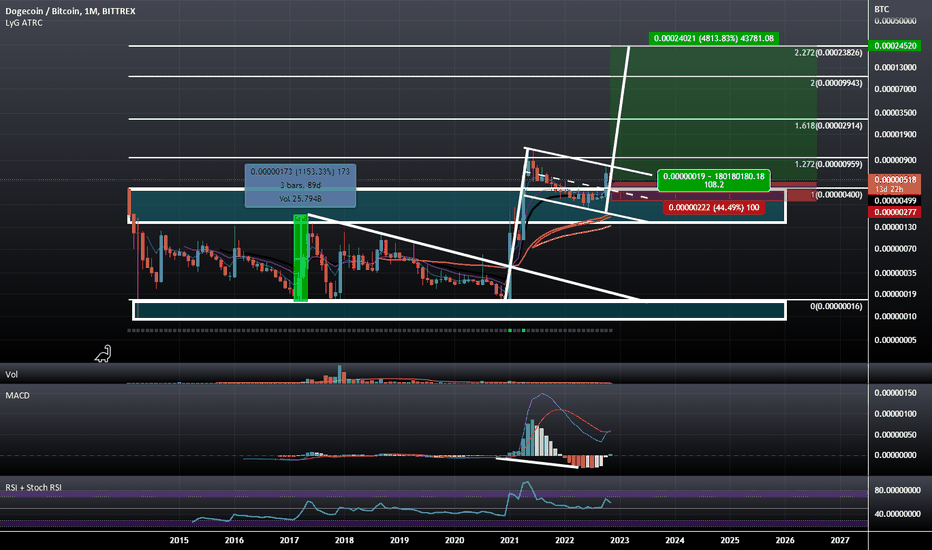Click 2027 on the time axis

(x=840, y=540)
